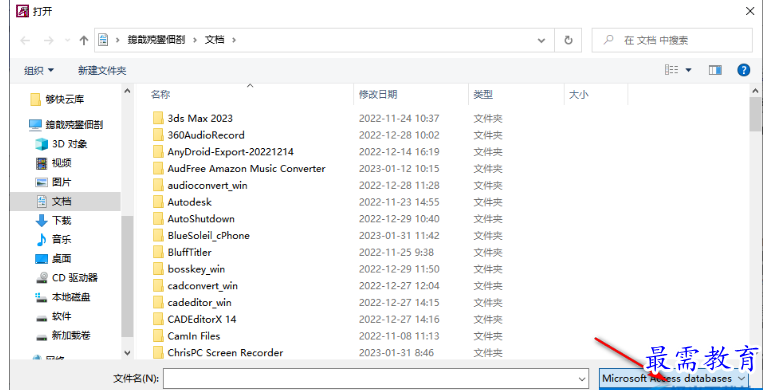The image size is (767, 390).
Task: Expand the chevron after 文档 breadcrumb
Action: click(x=234, y=40)
